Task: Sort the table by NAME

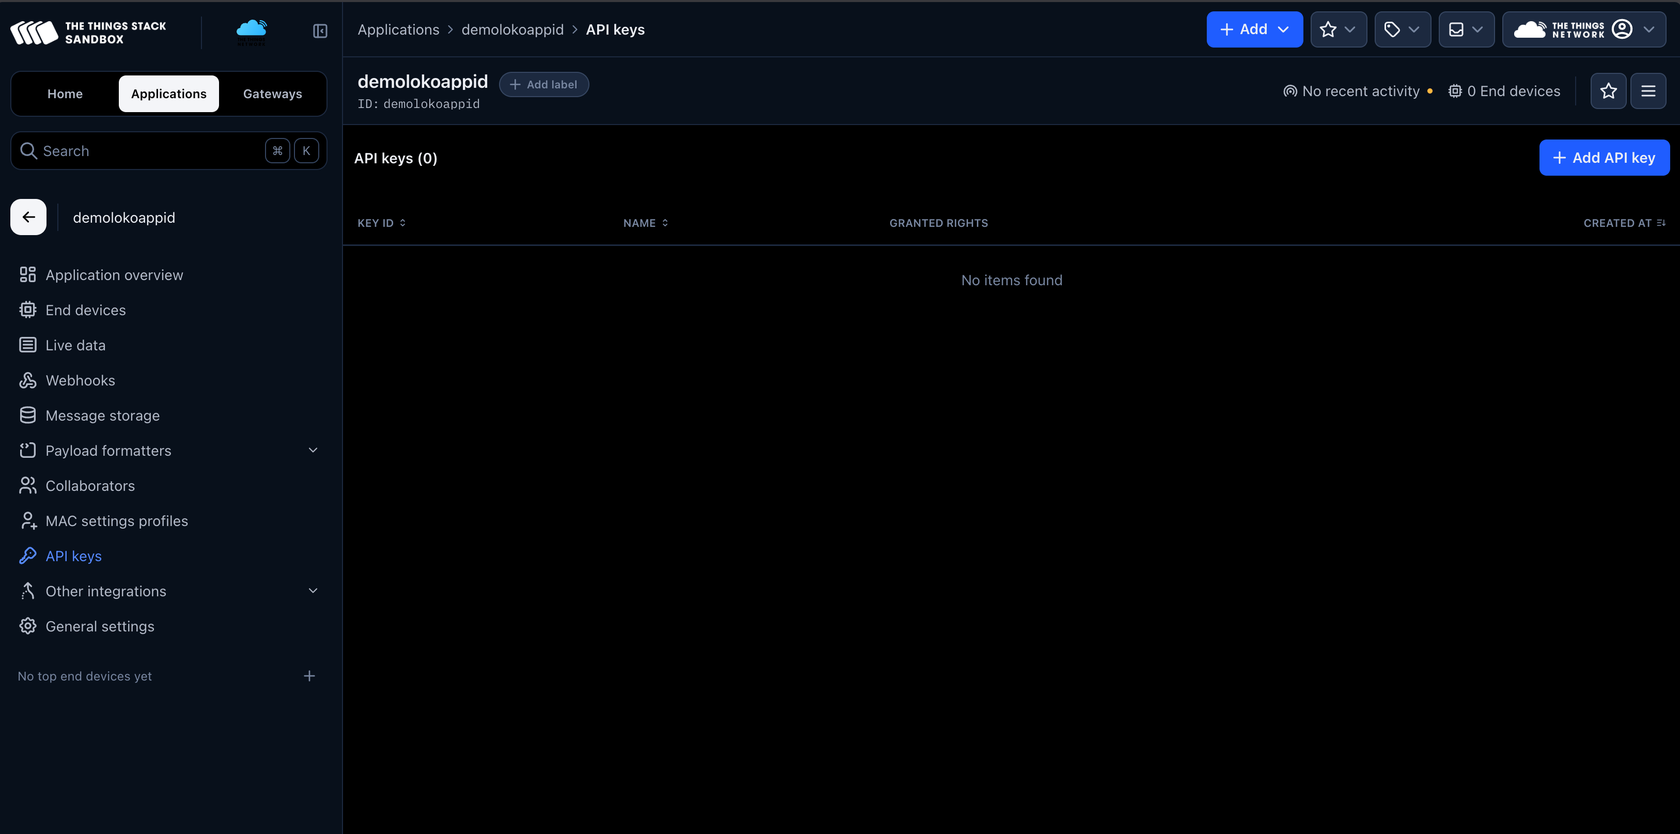Action: pos(646,223)
